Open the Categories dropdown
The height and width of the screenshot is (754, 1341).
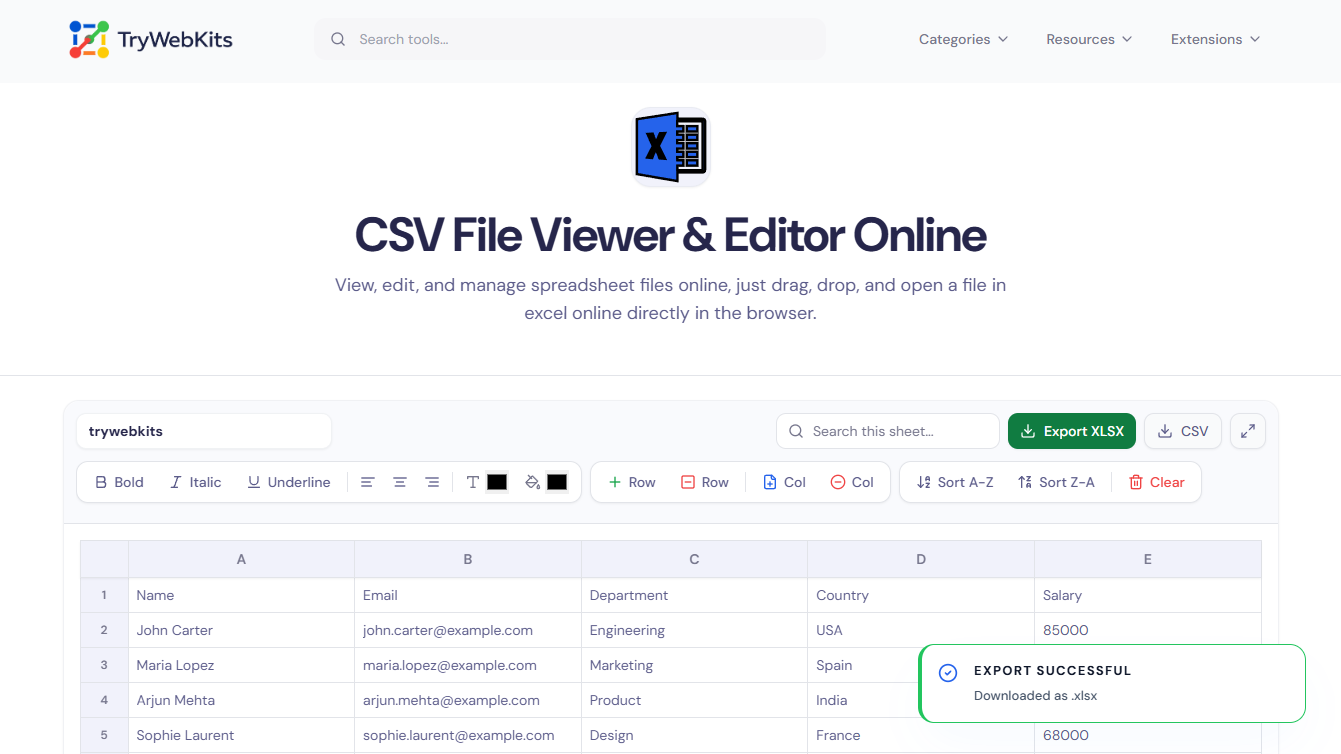click(x=961, y=39)
